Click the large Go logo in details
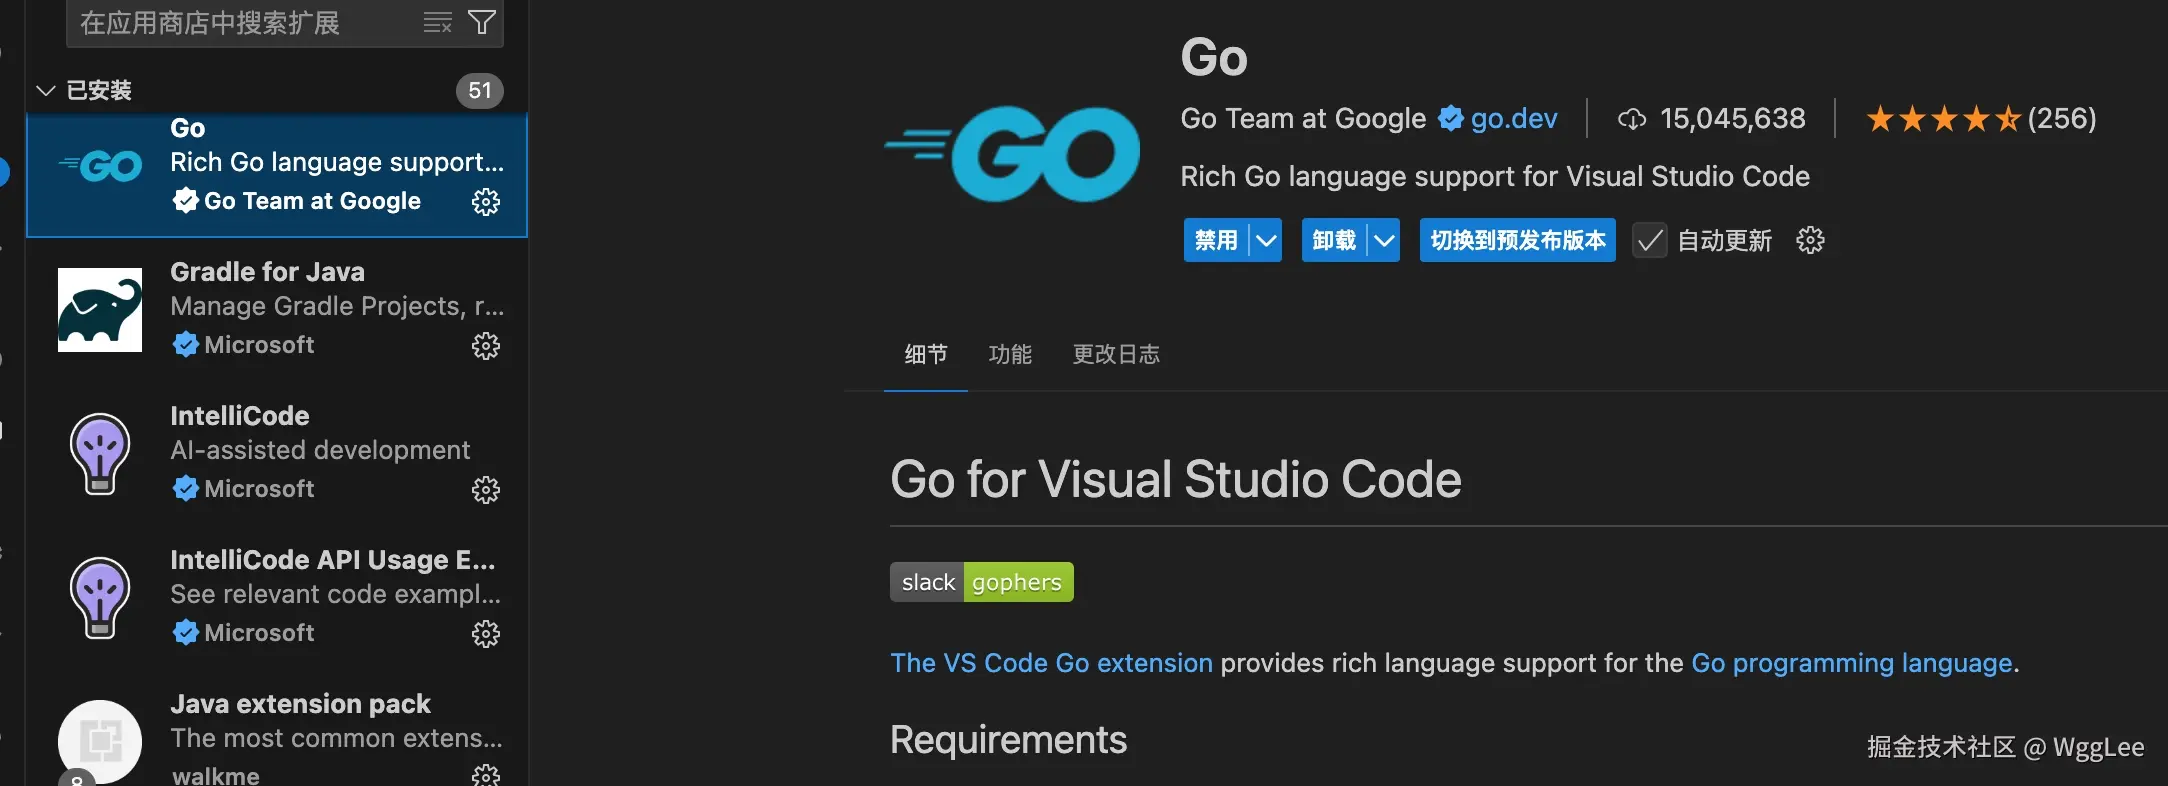Viewport: 2168px width, 786px height. click(x=1012, y=155)
